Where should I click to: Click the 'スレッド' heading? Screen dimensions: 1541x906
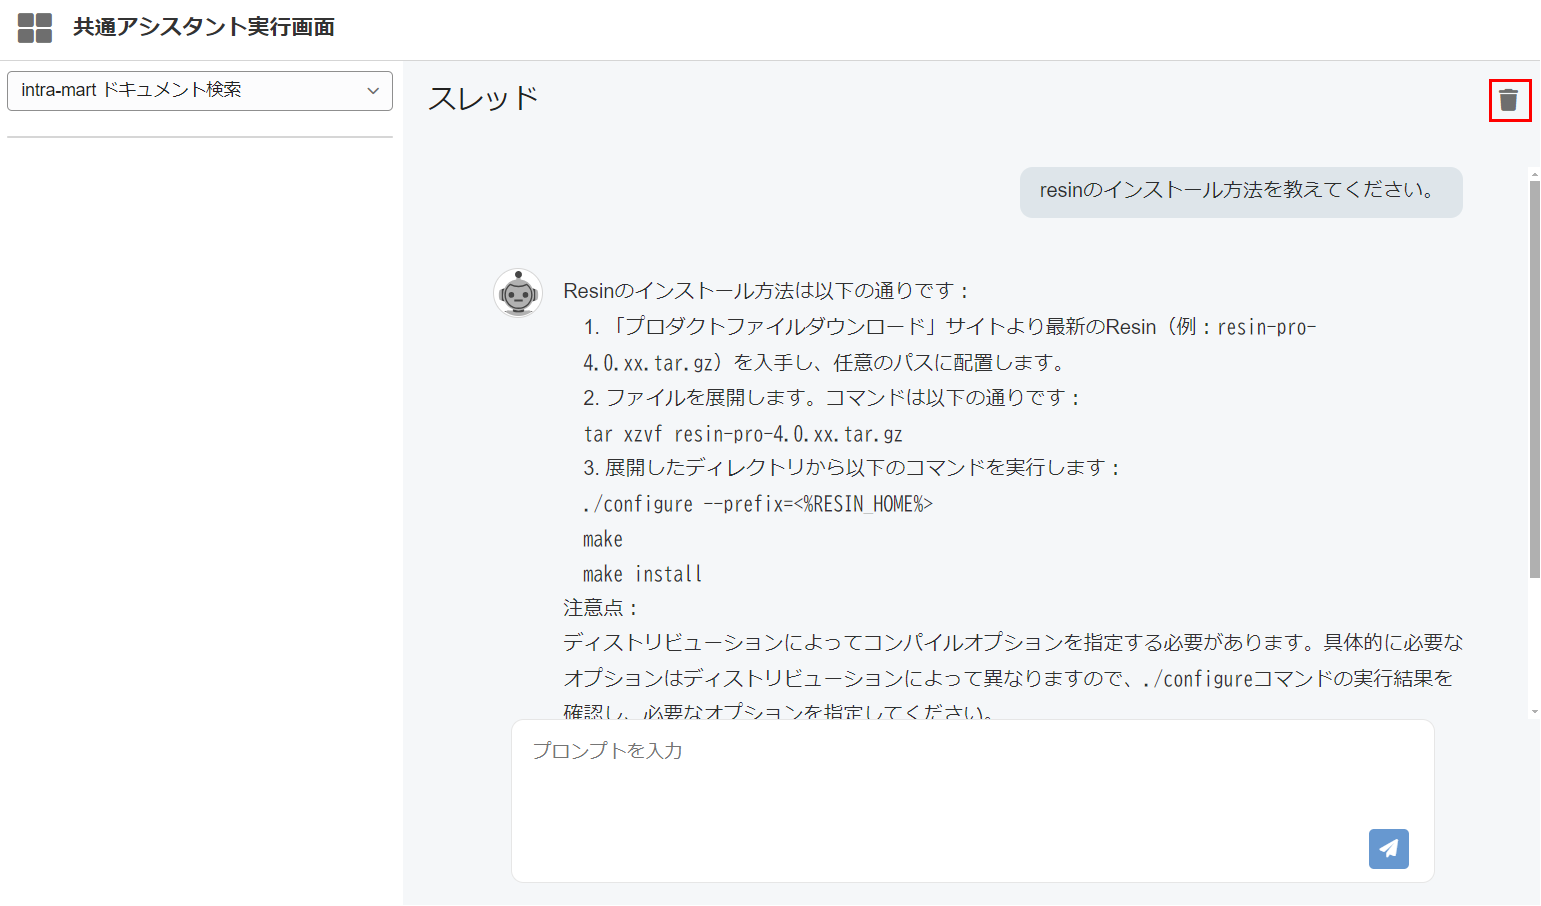point(483,97)
